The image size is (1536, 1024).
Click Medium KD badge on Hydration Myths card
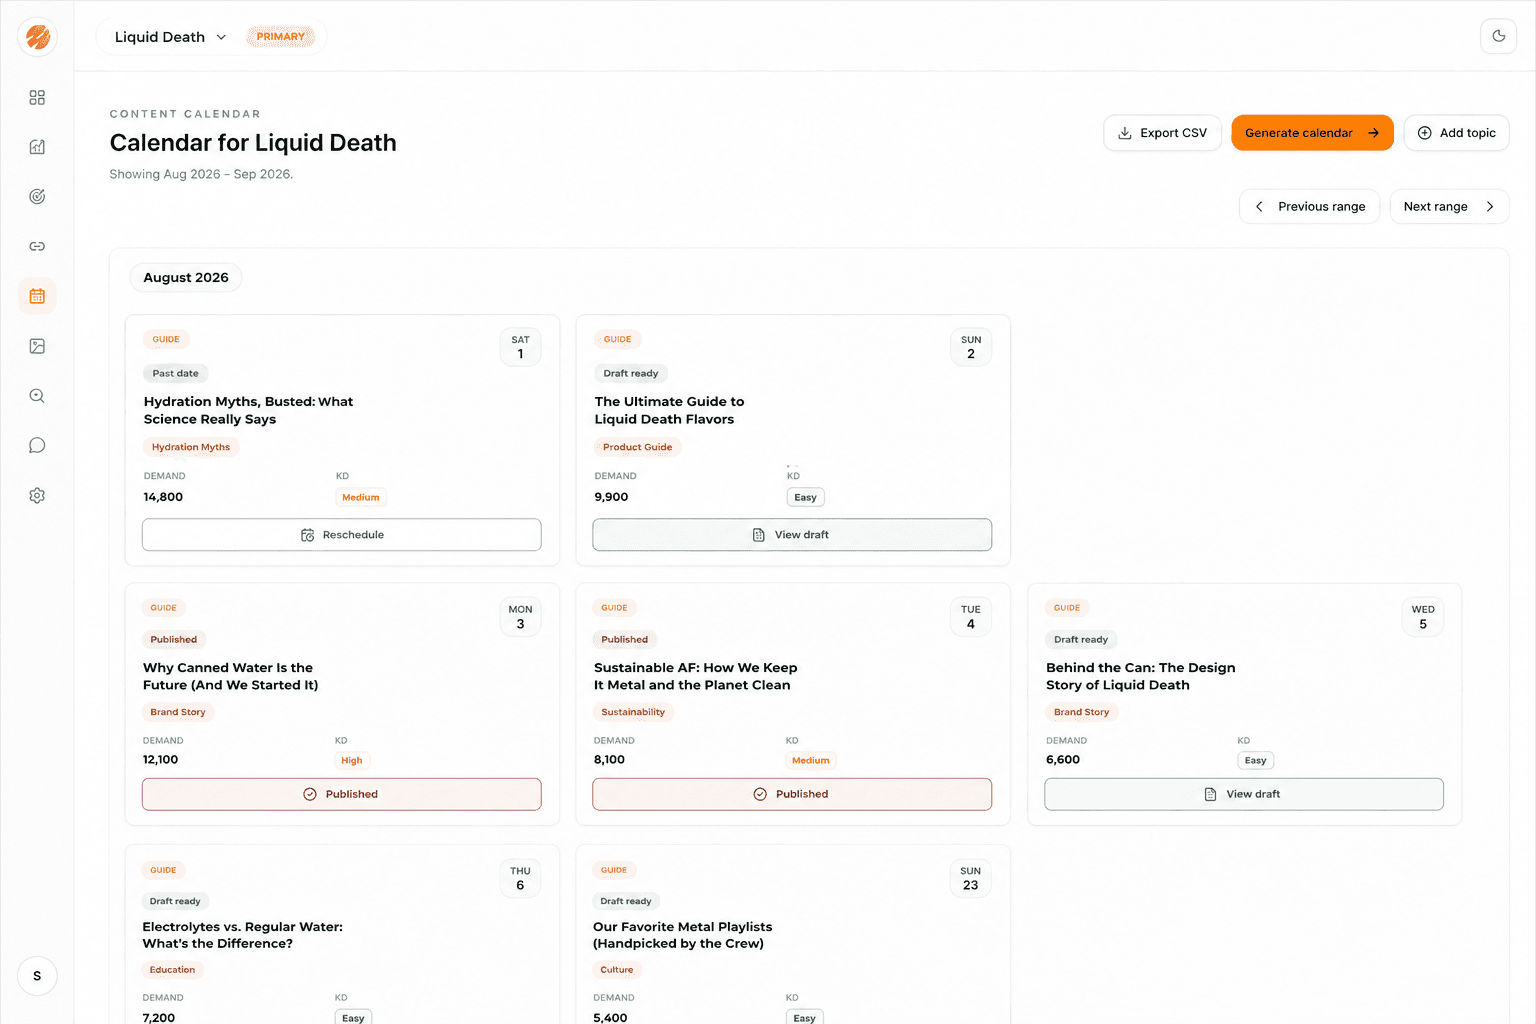click(x=360, y=497)
